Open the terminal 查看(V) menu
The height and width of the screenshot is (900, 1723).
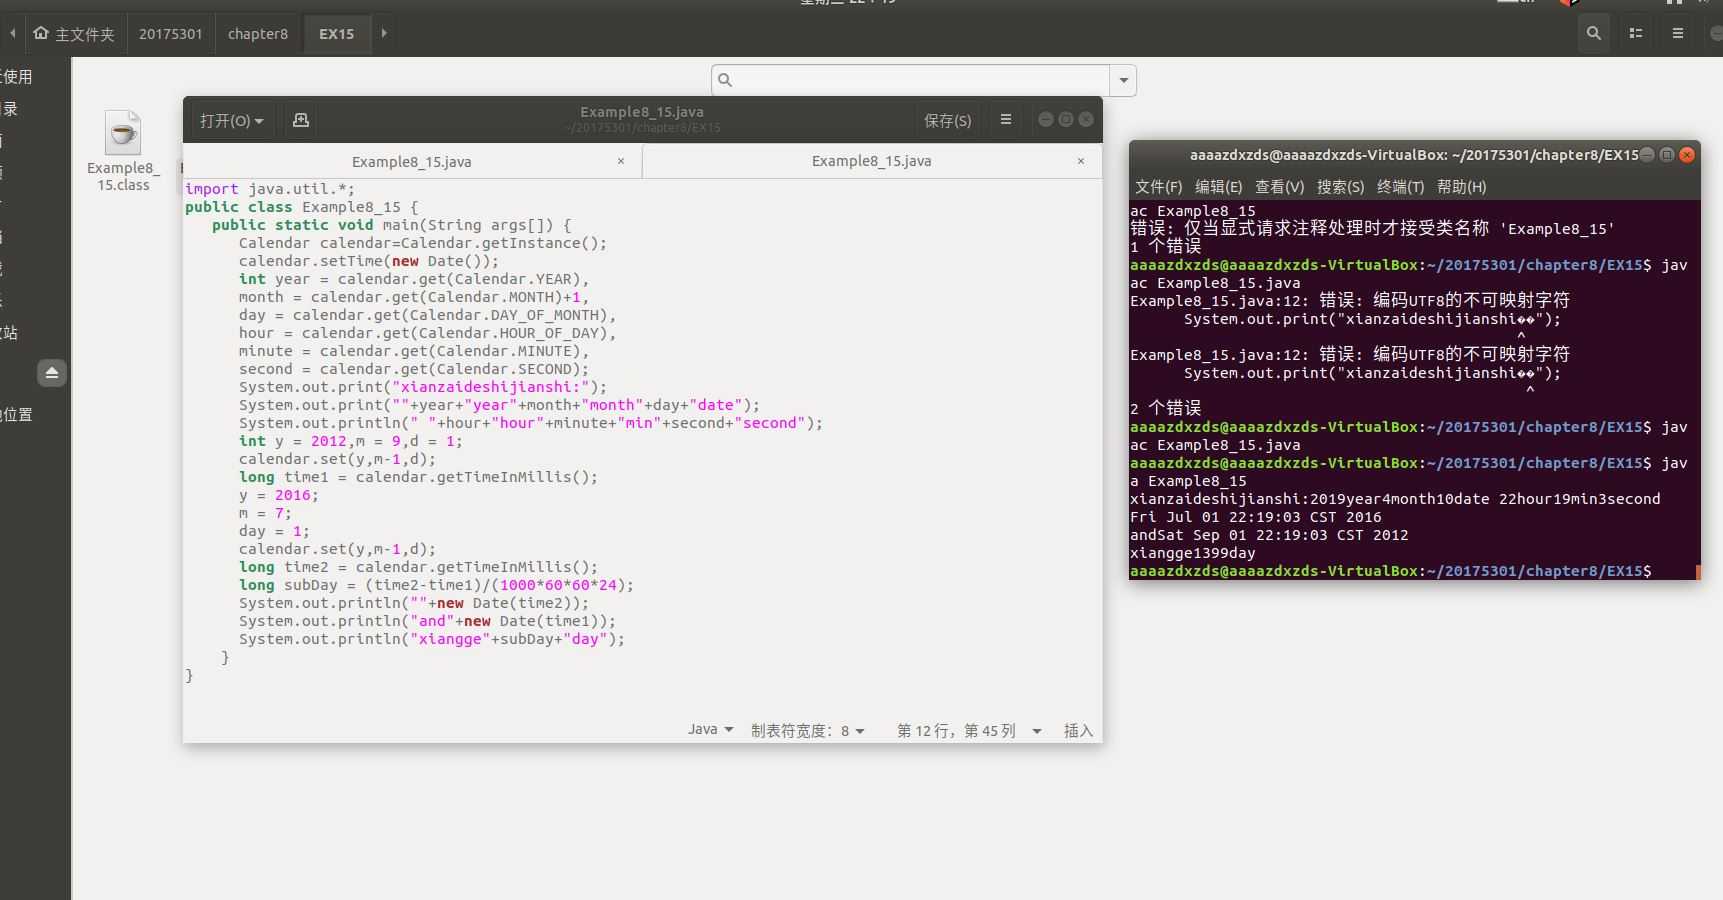pos(1279,187)
